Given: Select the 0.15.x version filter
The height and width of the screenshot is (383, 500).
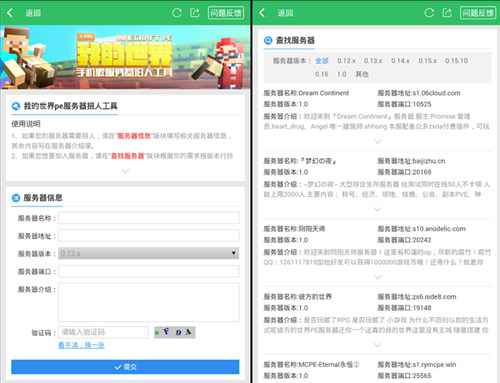Looking at the screenshot, I should [x=427, y=61].
